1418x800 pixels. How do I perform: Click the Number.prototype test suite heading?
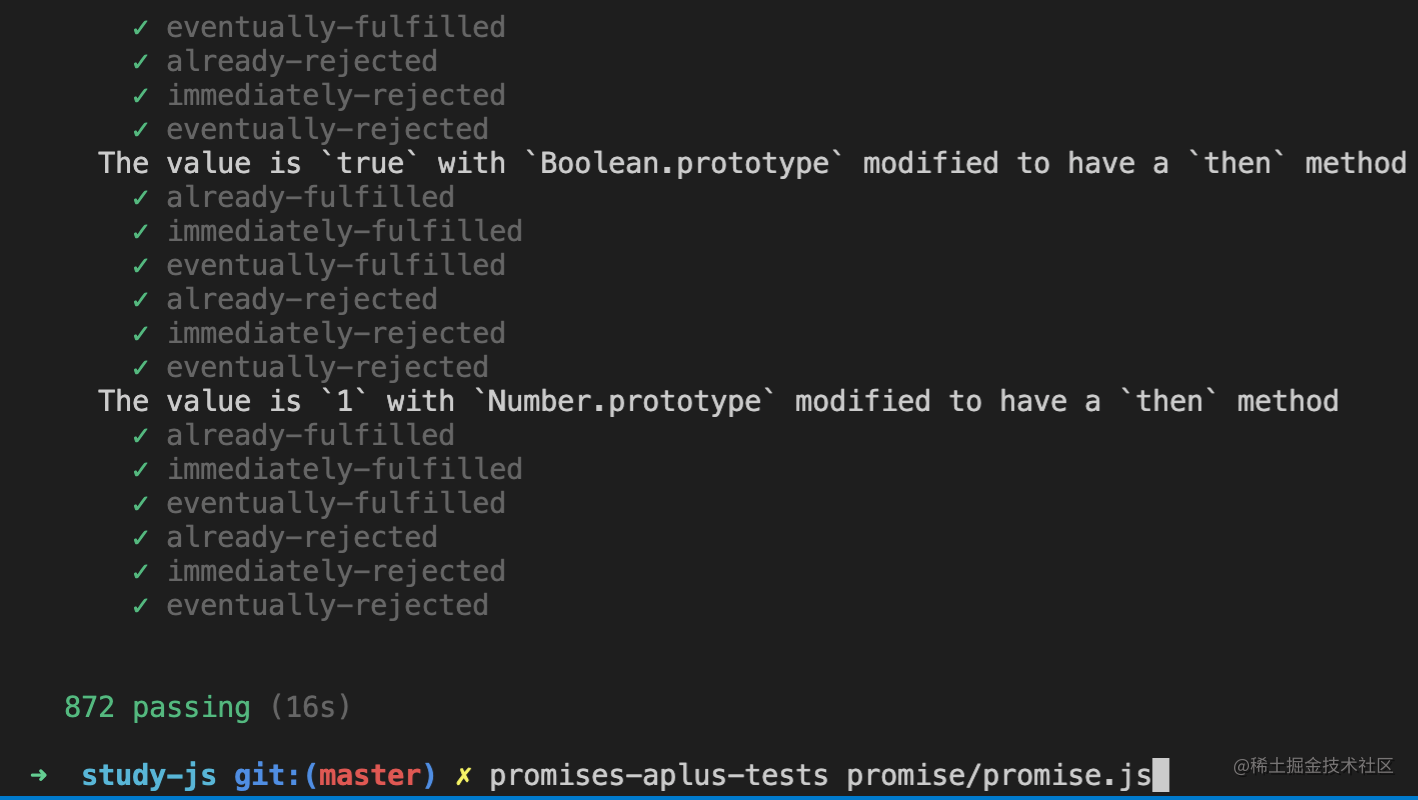(718, 401)
